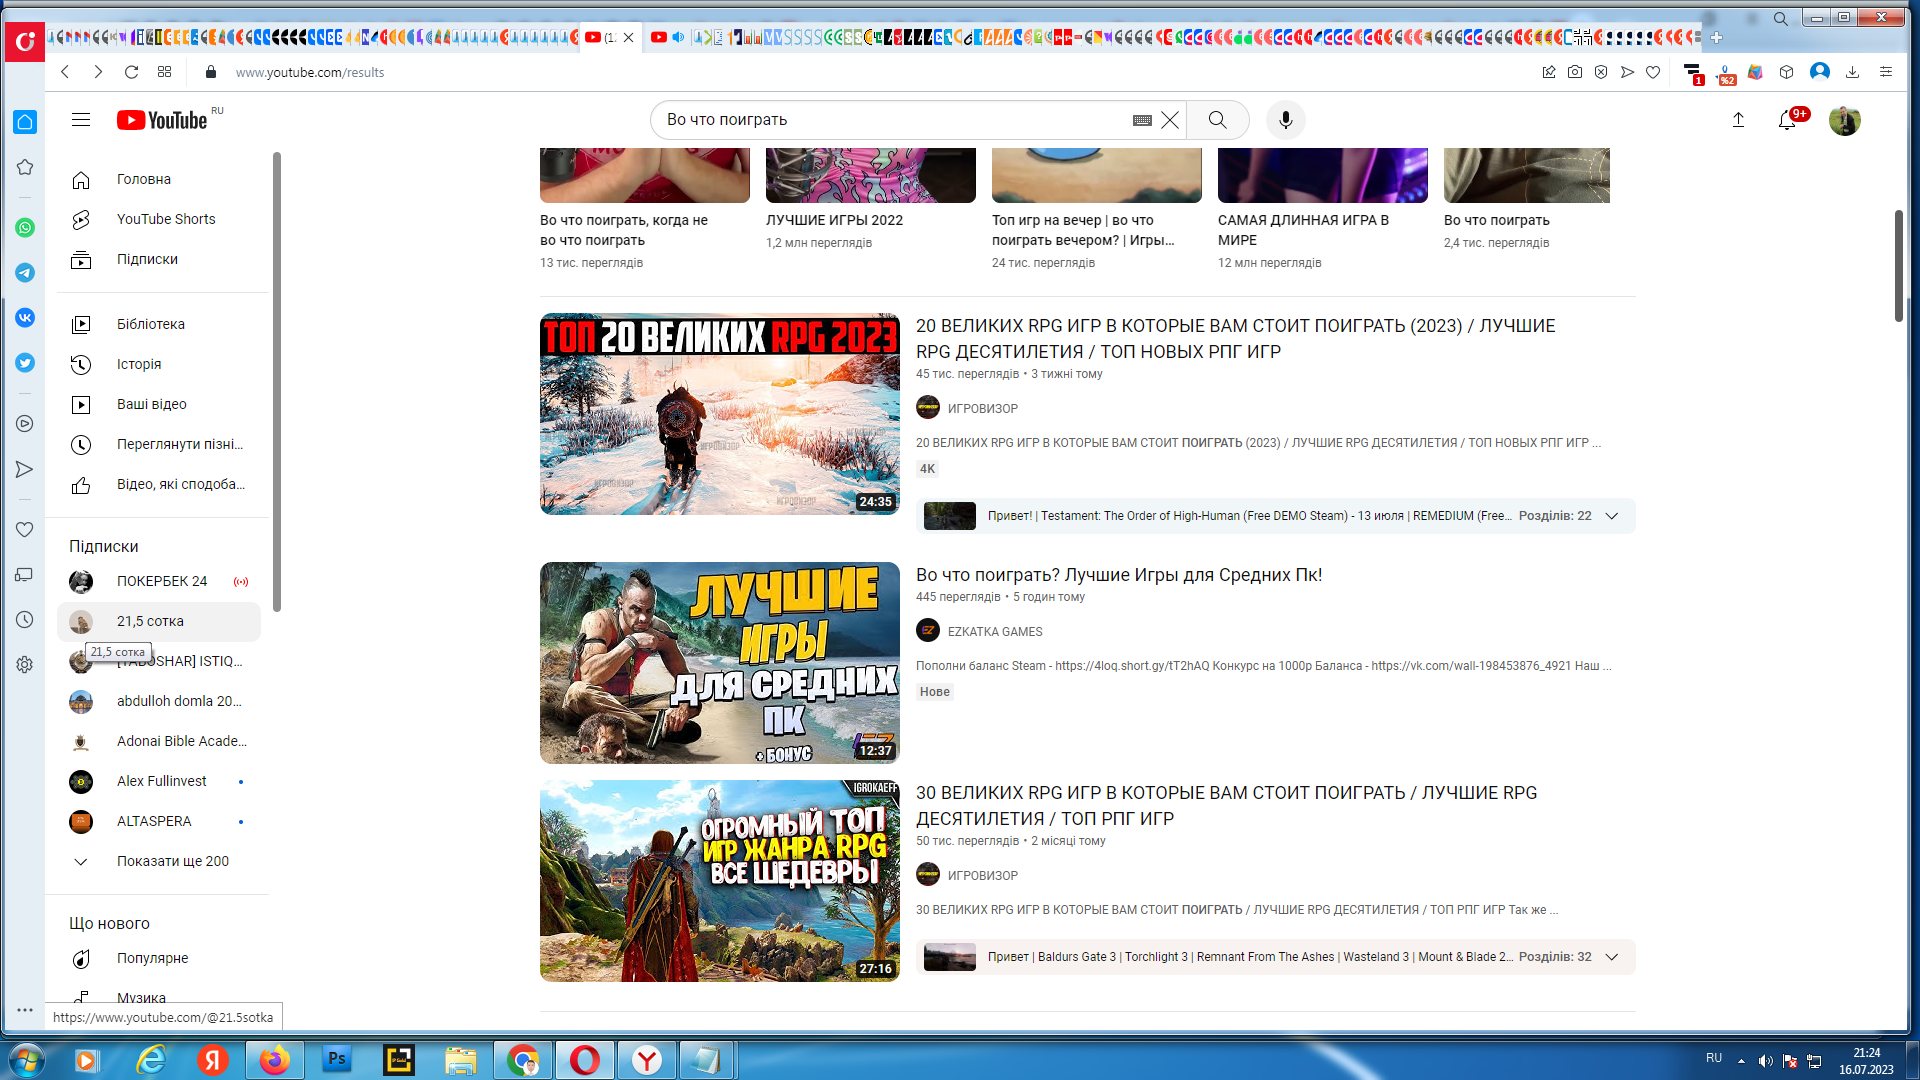
Task: Open VK messenger in Opera sidebar
Action: click(x=25, y=318)
